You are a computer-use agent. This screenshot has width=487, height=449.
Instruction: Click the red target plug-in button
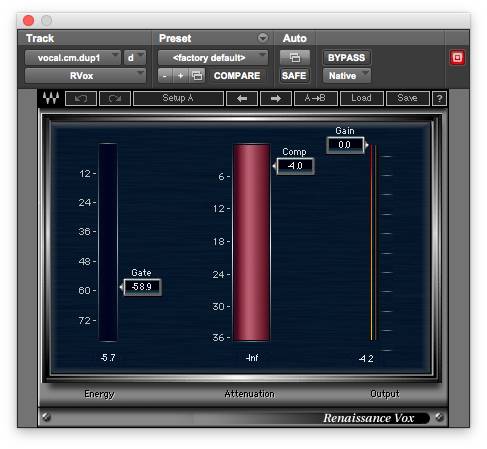coord(457,58)
